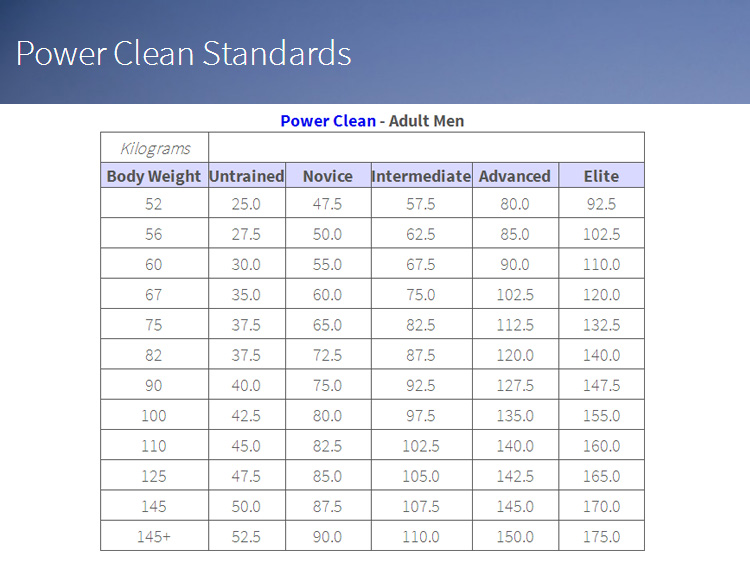The image size is (750, 563).
Task: Click Untrained value 27.5
Action: pos(246,234)
